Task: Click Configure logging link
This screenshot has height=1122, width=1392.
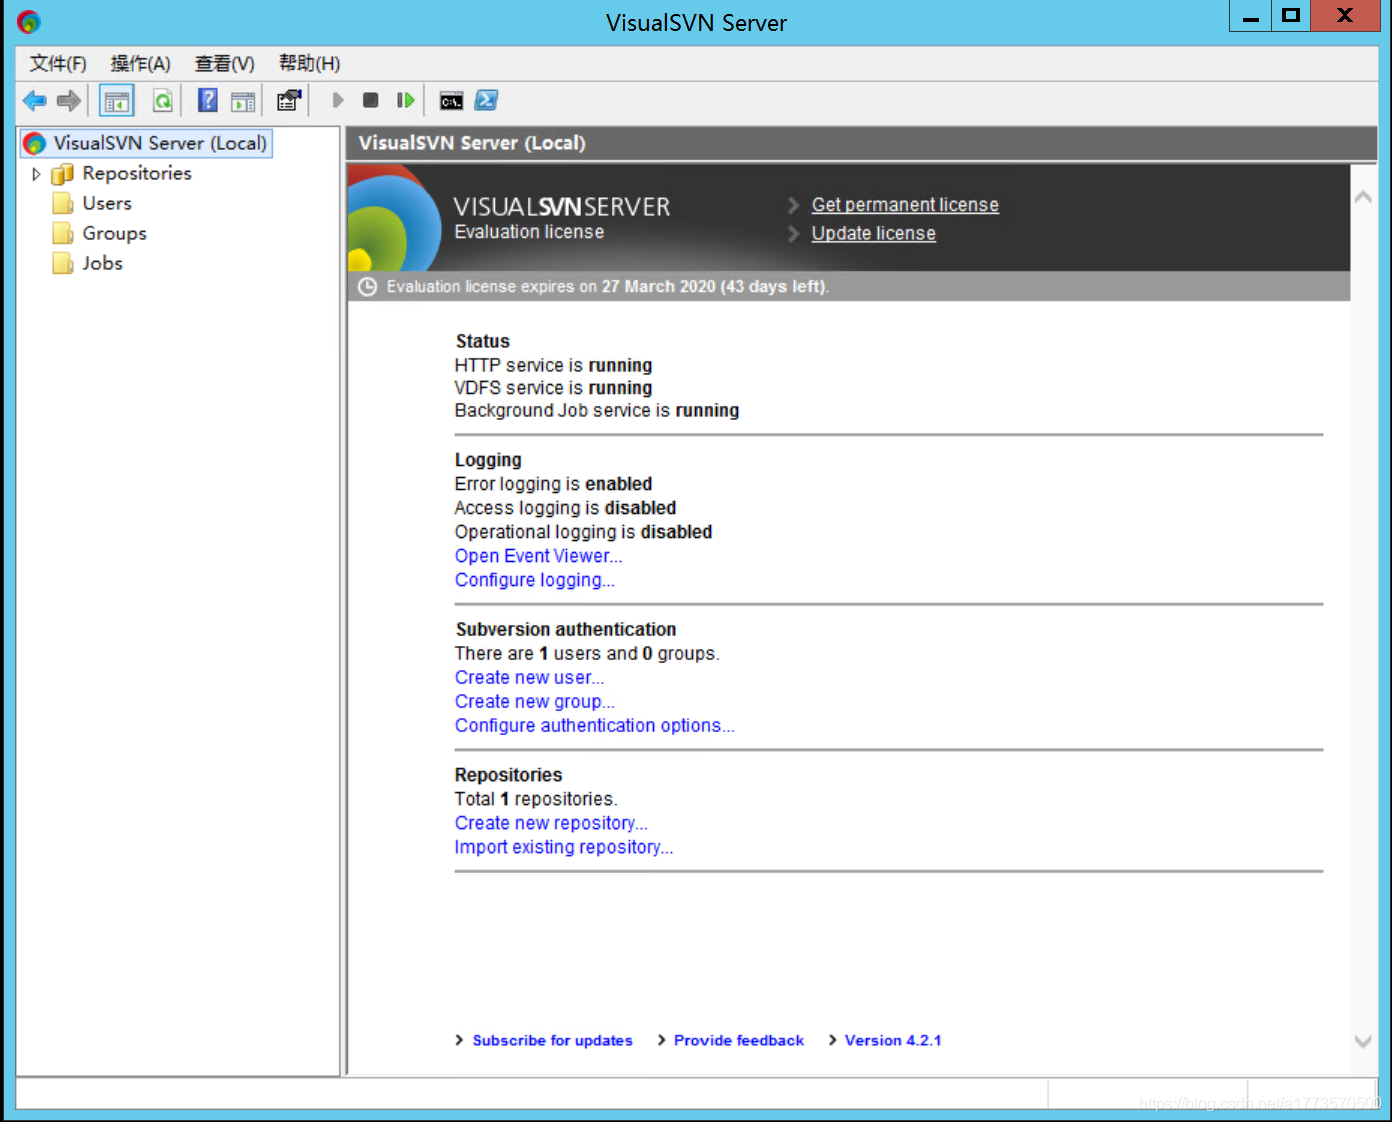Action: (x=535, y=580)
